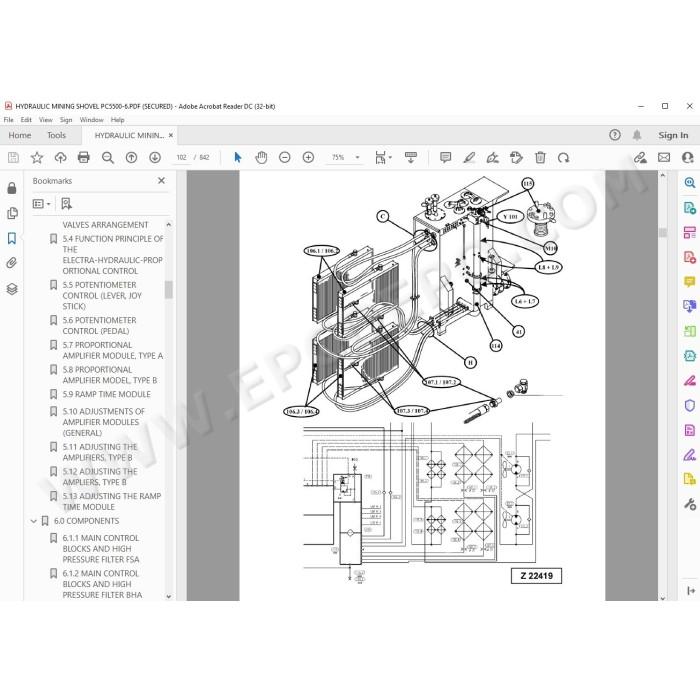Collapse the 6.0 COMPONENTS bookmark
Image resolution: width=700 pixels, height=700 pixels.
pyautogui.click(x=33, y=521)
